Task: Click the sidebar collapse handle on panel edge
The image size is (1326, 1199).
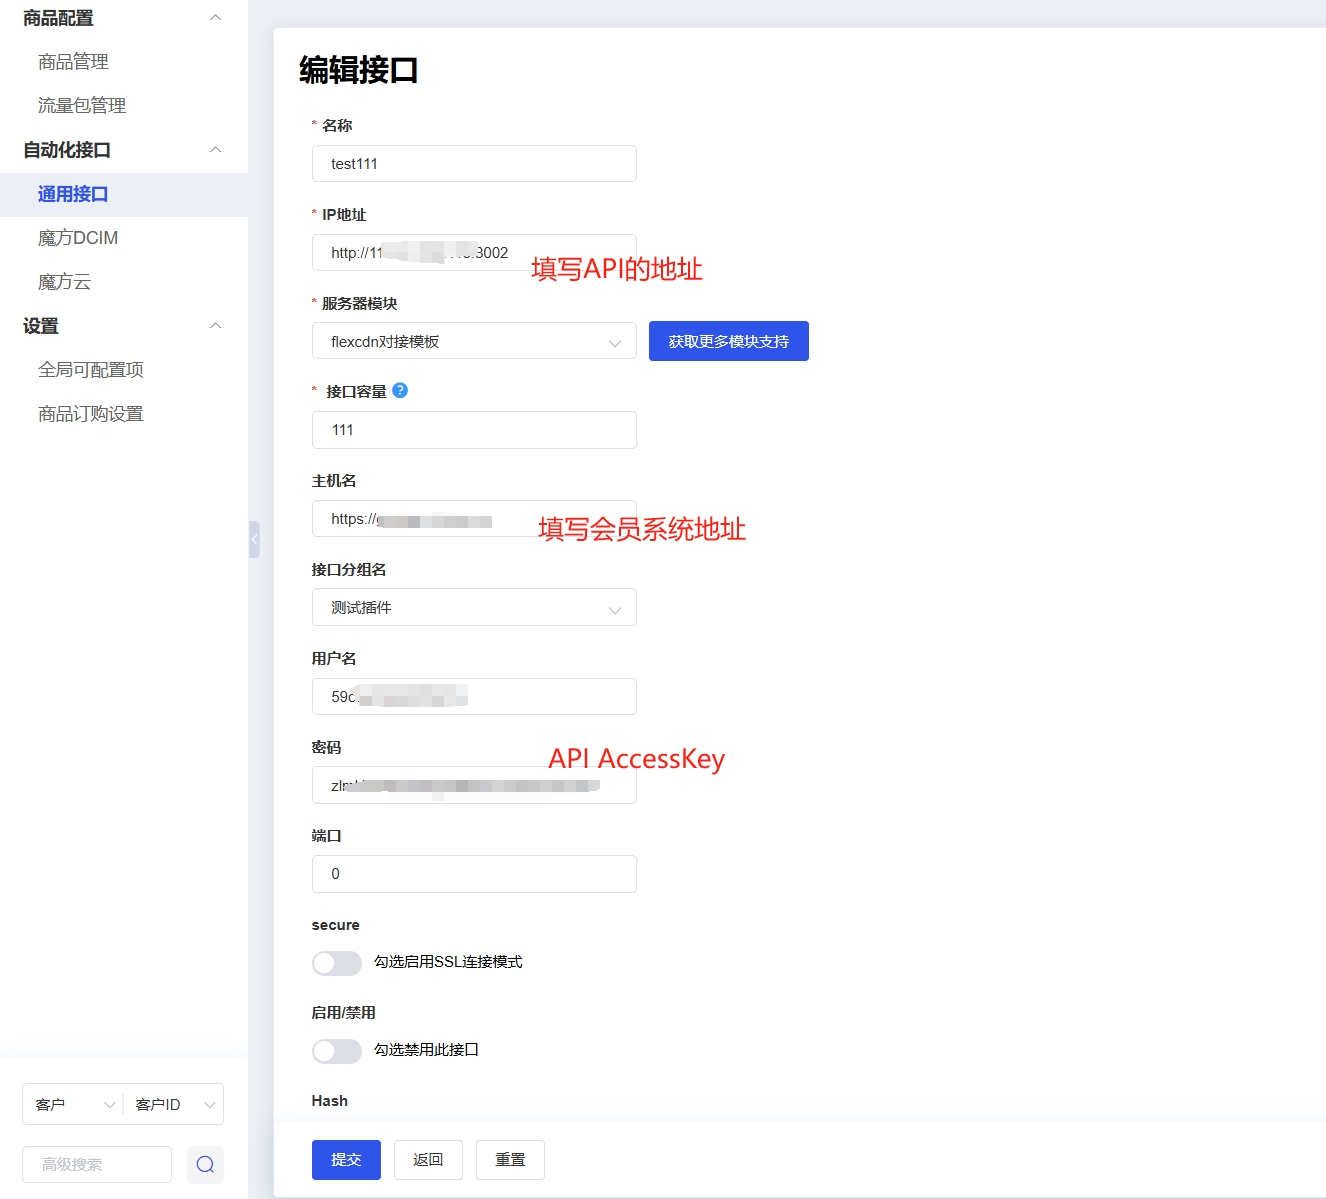Action: pyautogui.click(x=254, y=539)
